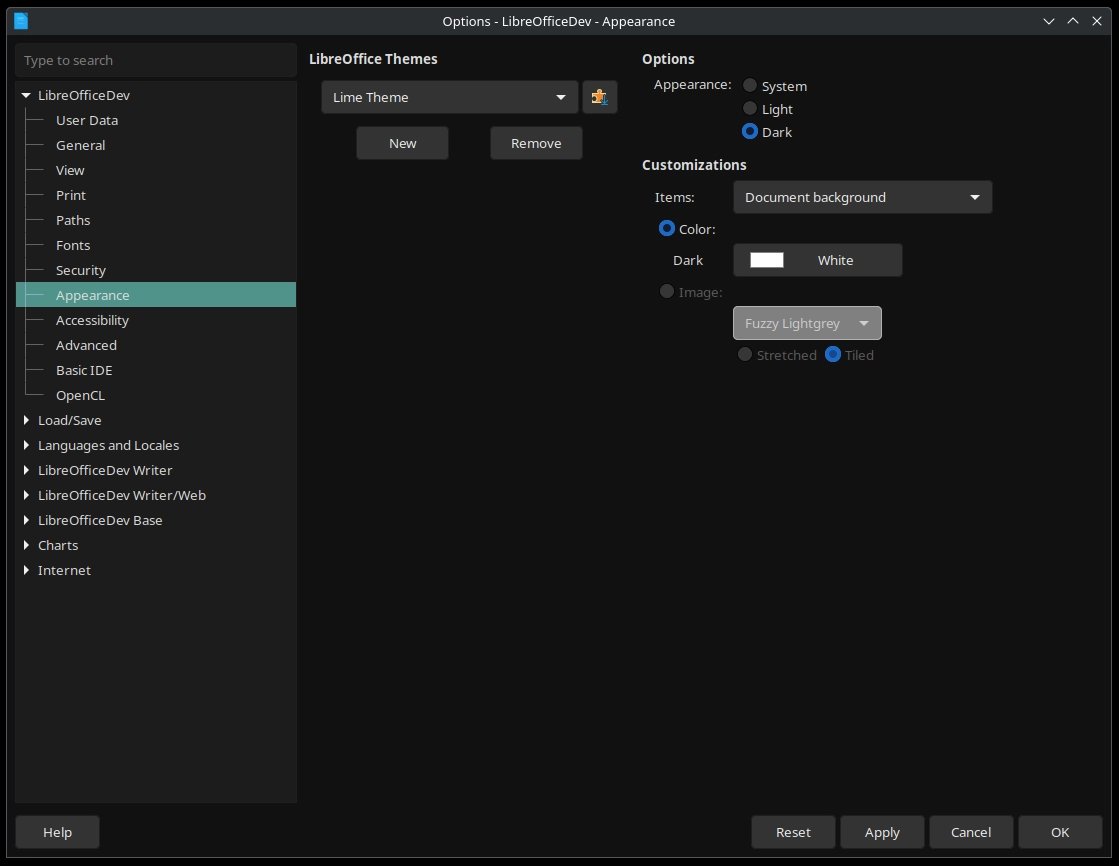The image size is (1119, 866).
Task: Go to the Security options page
Action: 80,270
